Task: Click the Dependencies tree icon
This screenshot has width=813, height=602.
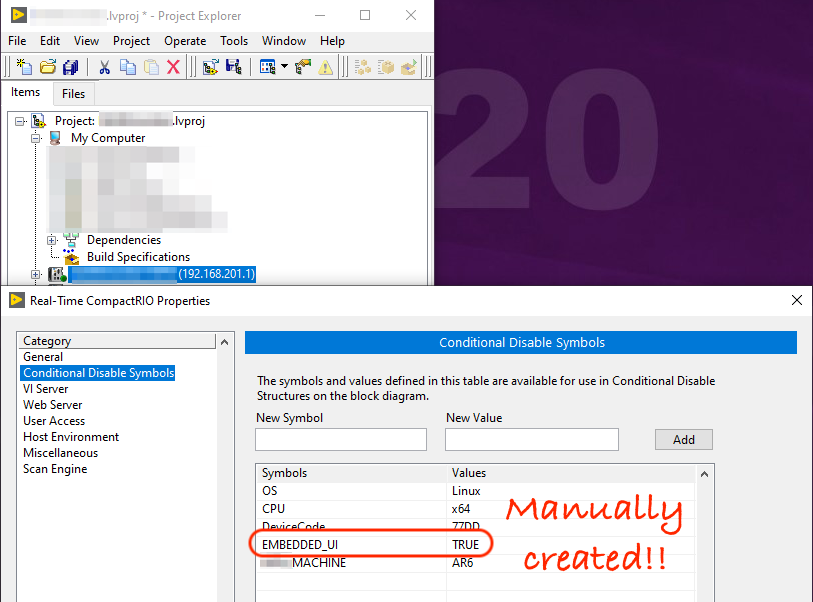Action: click(x=71, y=240)
